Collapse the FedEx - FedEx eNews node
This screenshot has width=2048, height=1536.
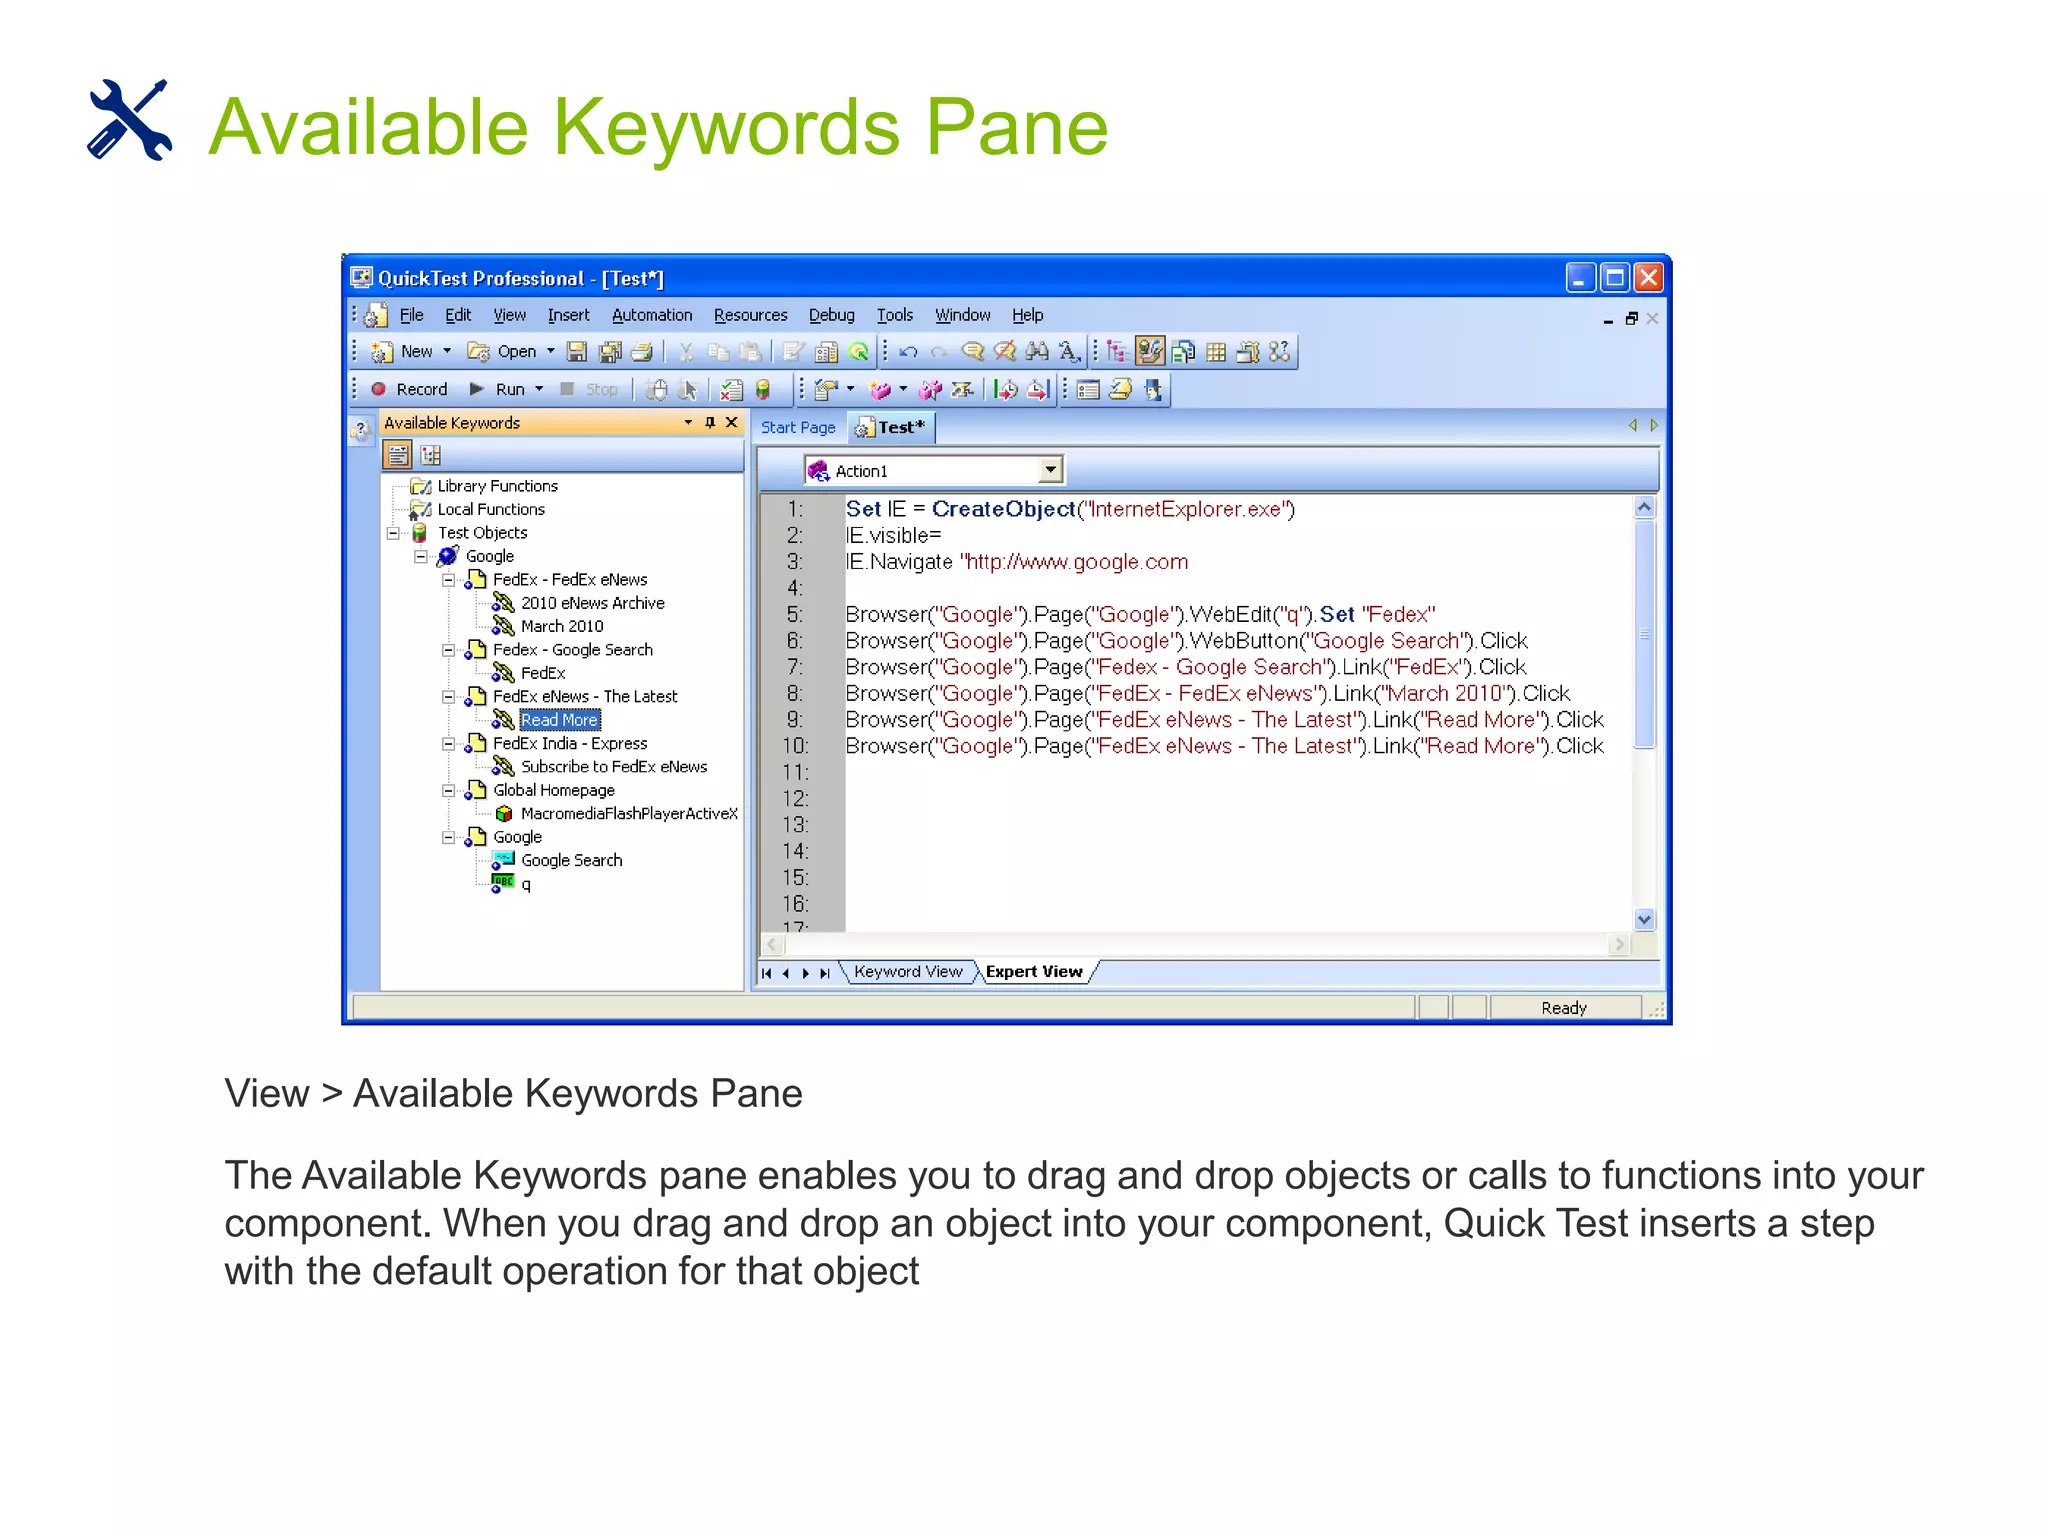point(449,580)
